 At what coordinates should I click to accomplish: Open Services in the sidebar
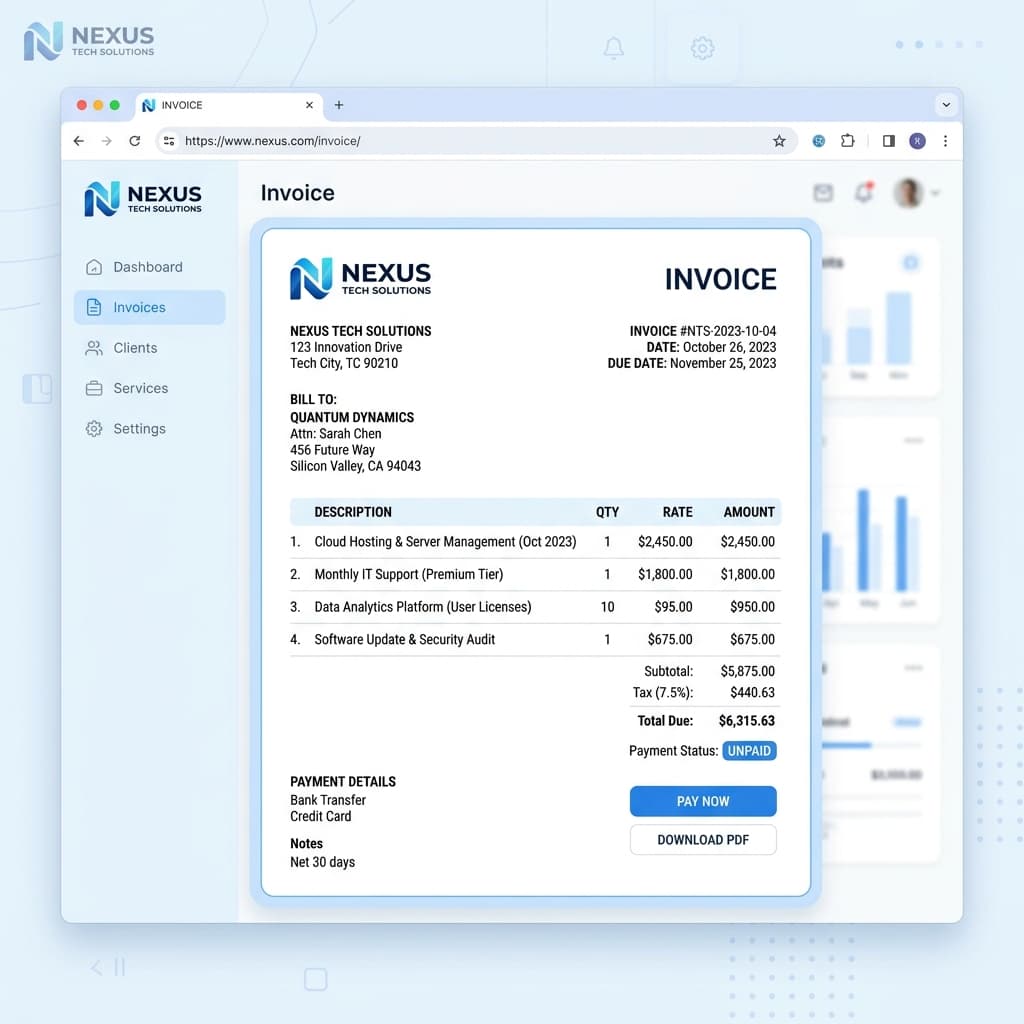(150, 389)
